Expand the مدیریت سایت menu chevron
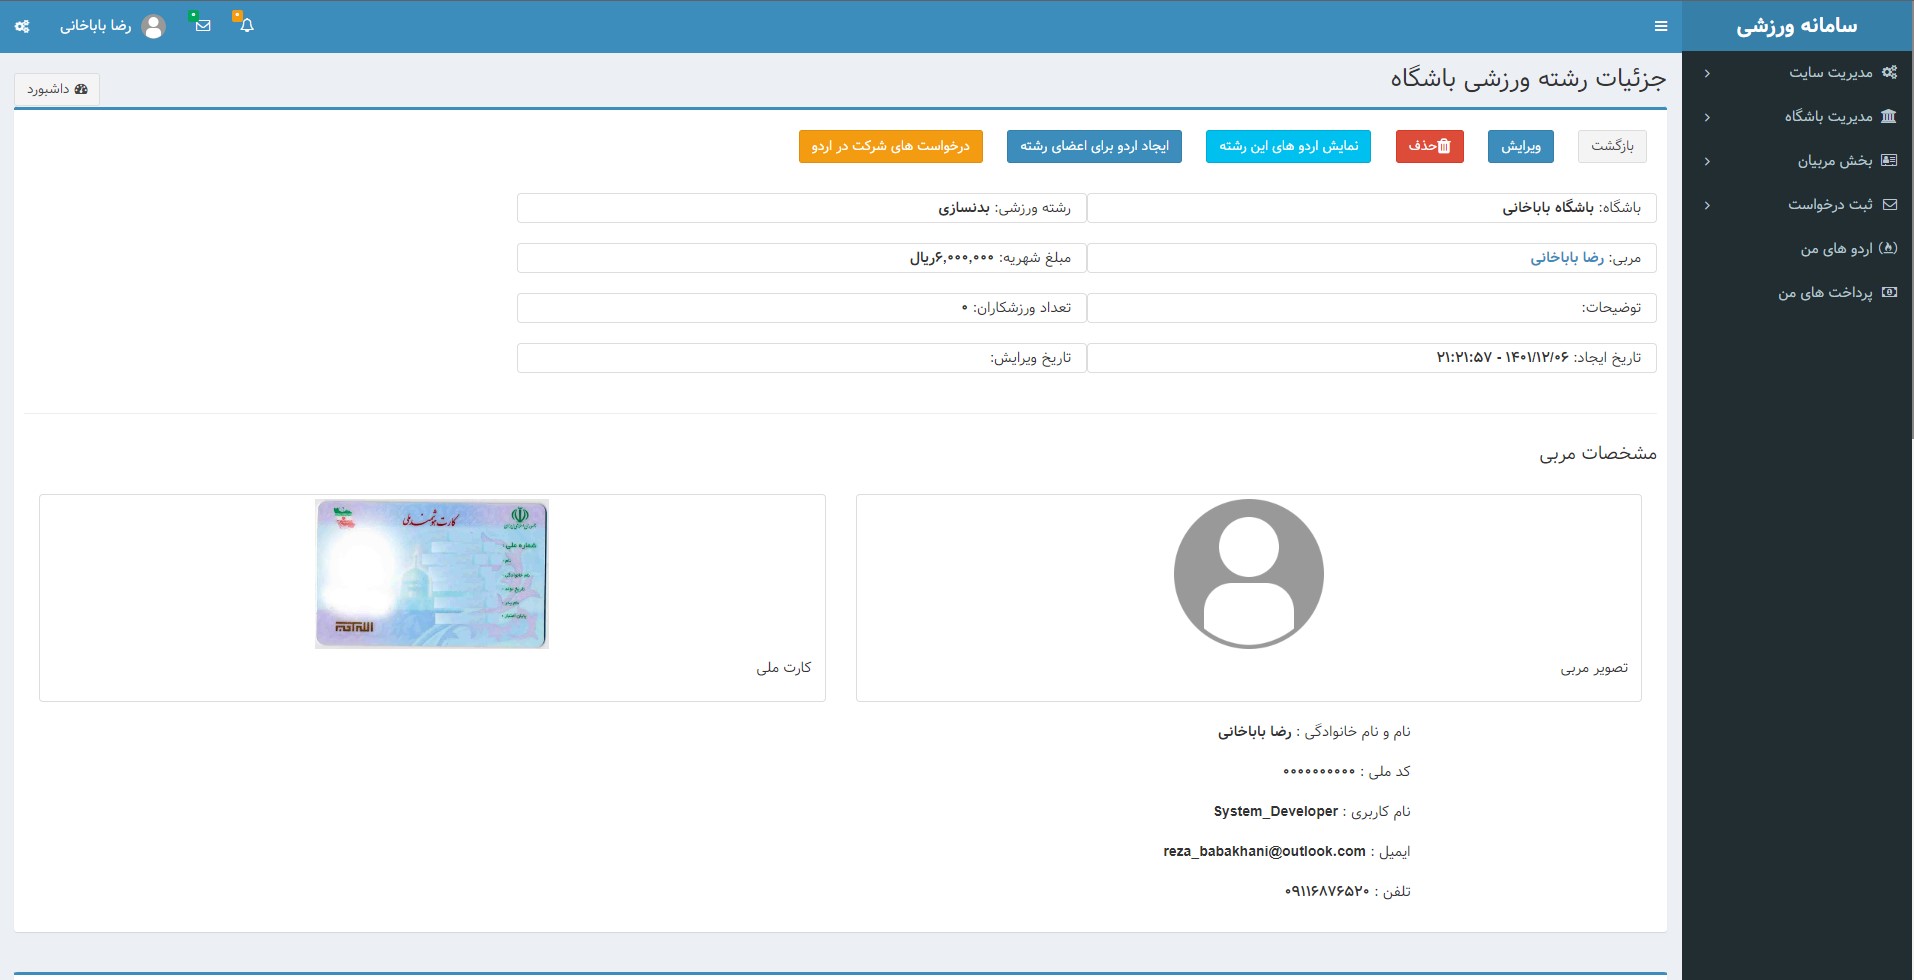The image size is (1914, 980). (x=1707, y=73)
